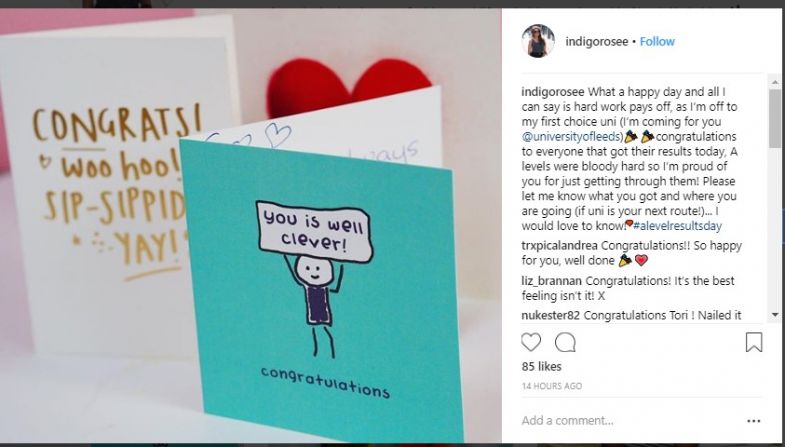This screenshot has height=447, width=785.
Task: Like the post with heart icon
Action: (x=531, y=342)
